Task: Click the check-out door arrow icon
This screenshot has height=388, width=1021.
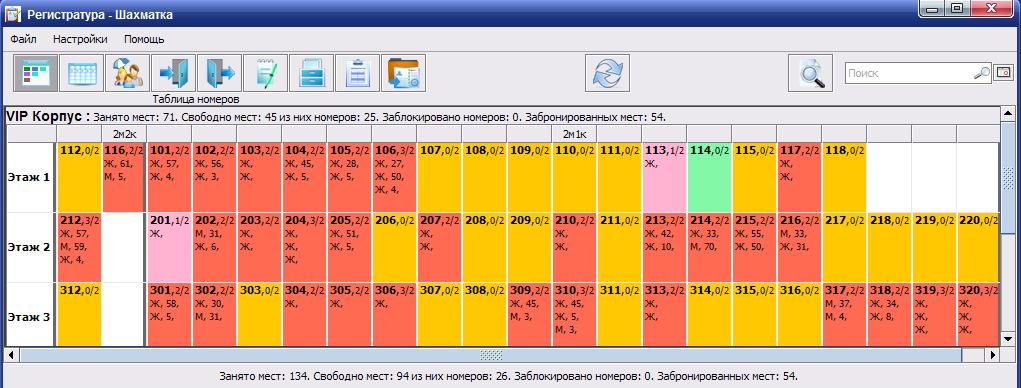Action: 219,73
